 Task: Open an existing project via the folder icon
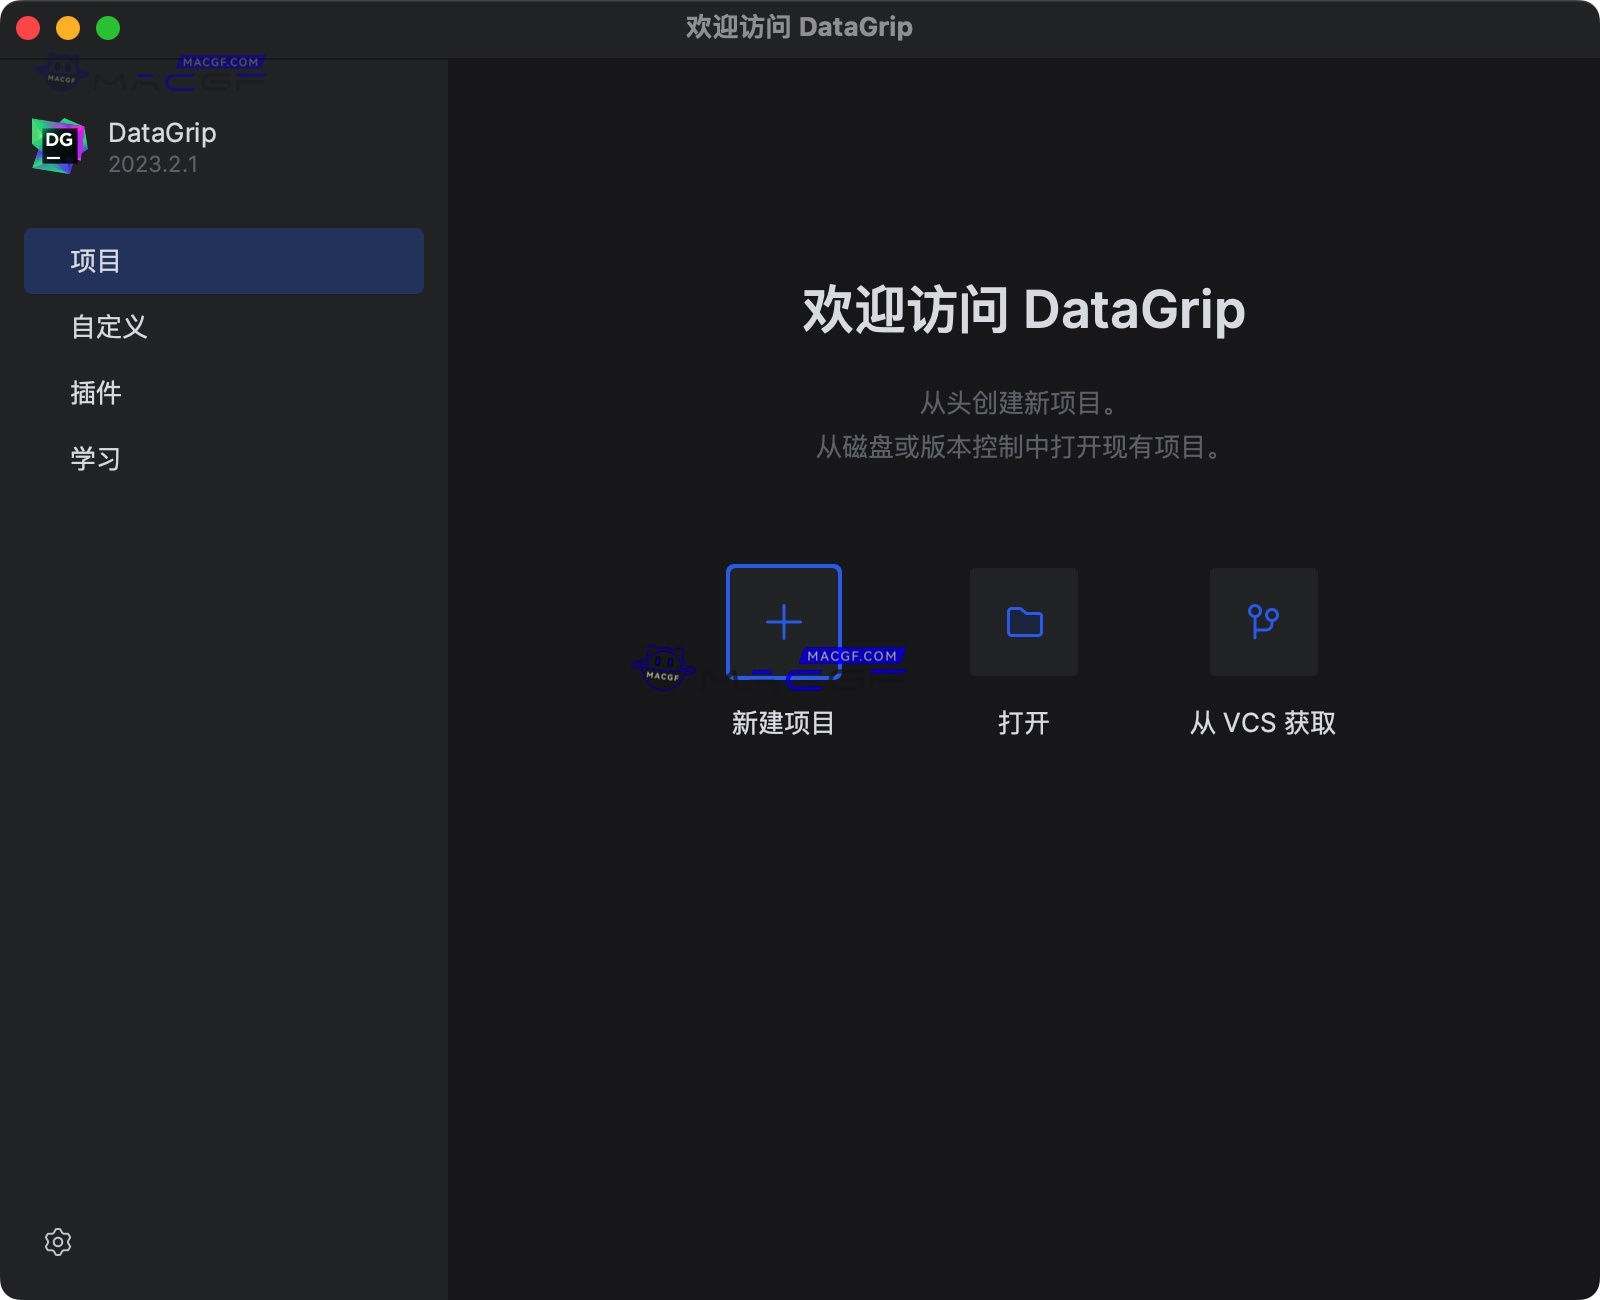click(1023, 621)
